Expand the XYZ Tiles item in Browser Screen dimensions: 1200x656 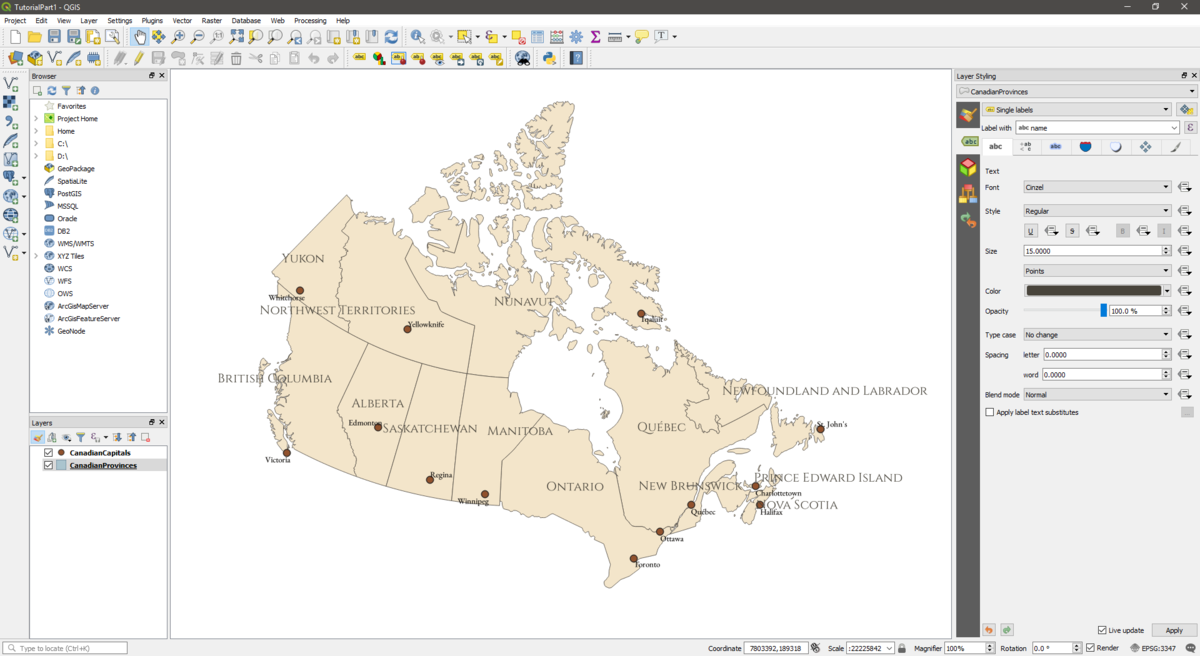coord(35,255)
